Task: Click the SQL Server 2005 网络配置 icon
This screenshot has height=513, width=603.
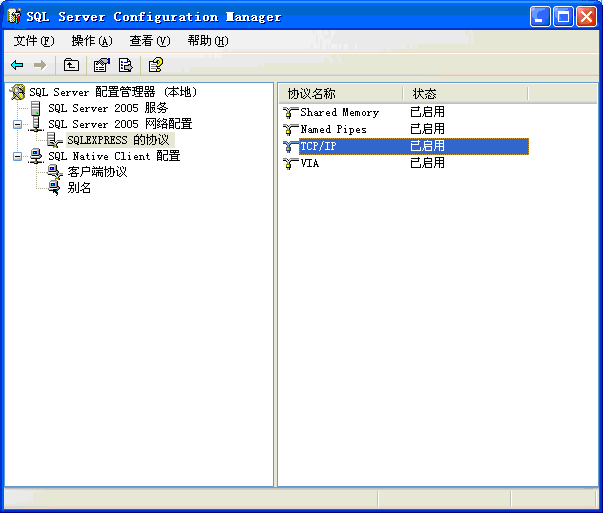Action: point(36,124)
